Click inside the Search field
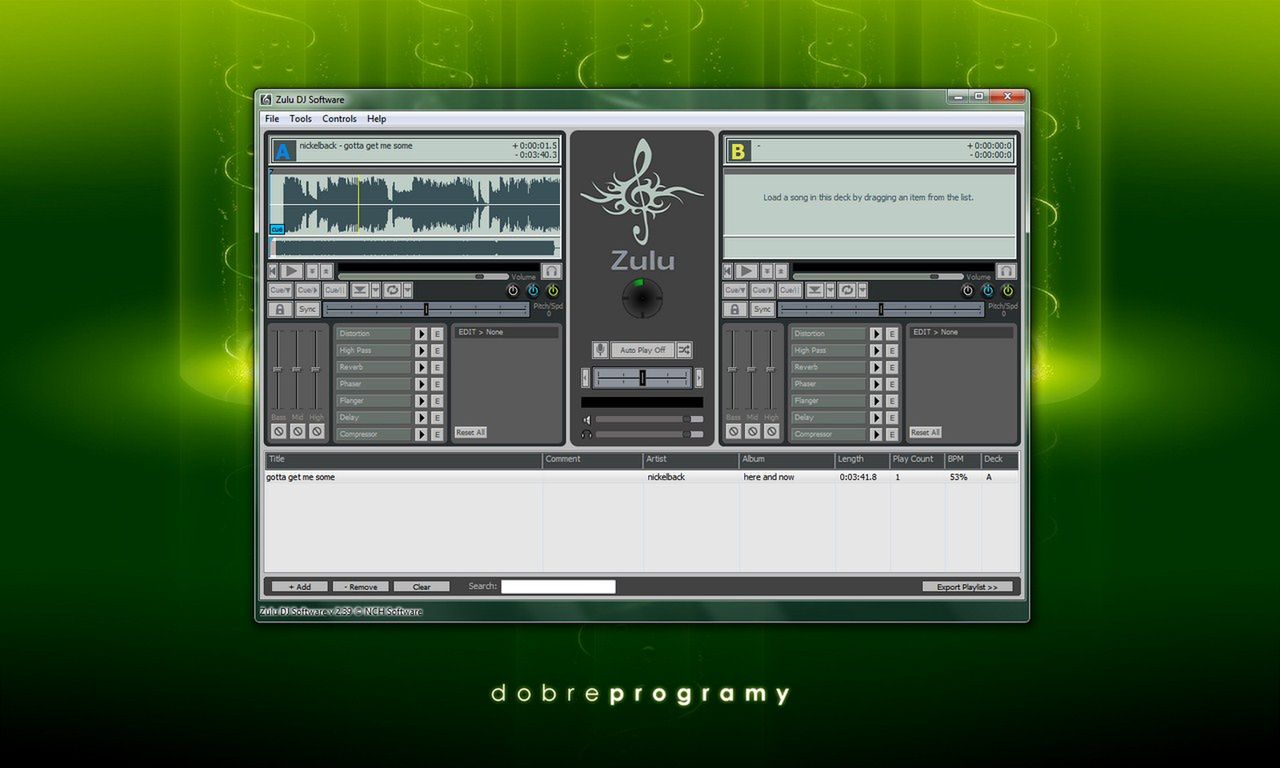This screenshot has width=1280, height=768. coord(558,587)
